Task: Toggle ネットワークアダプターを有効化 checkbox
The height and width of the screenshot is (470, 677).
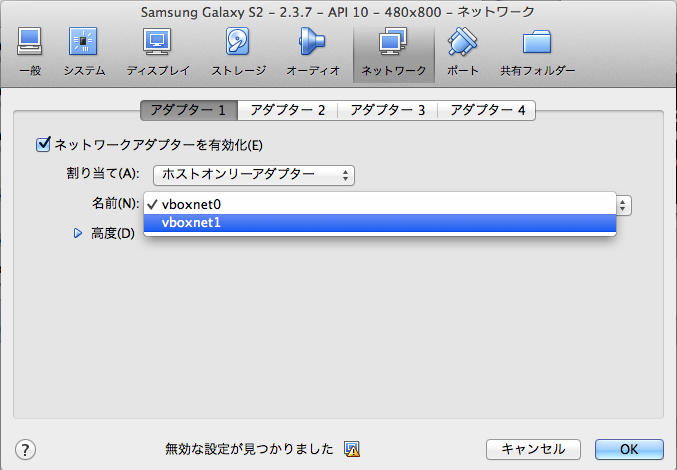Action: tap(43, 145)
